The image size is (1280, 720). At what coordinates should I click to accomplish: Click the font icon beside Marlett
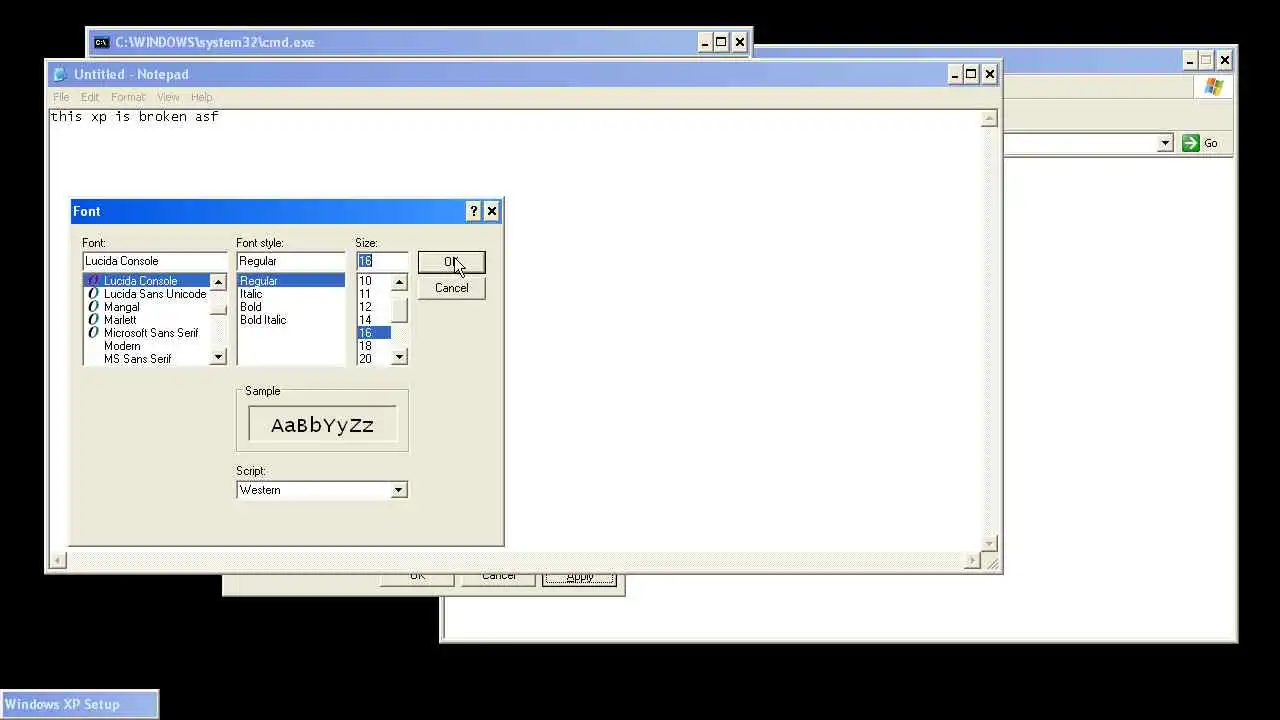93,320
